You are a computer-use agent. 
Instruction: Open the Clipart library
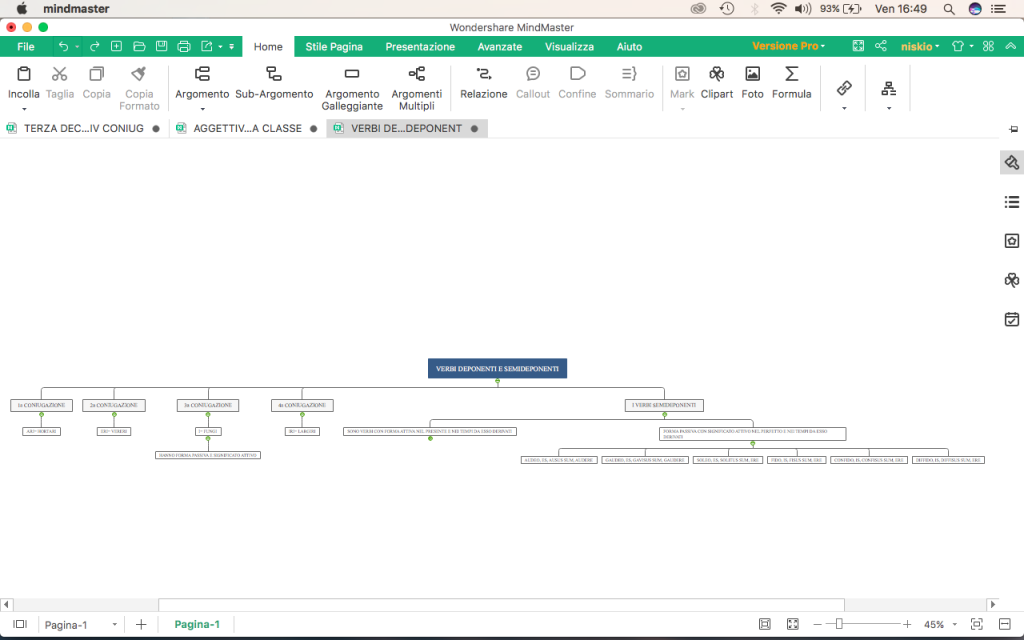[x=717, y=82]
